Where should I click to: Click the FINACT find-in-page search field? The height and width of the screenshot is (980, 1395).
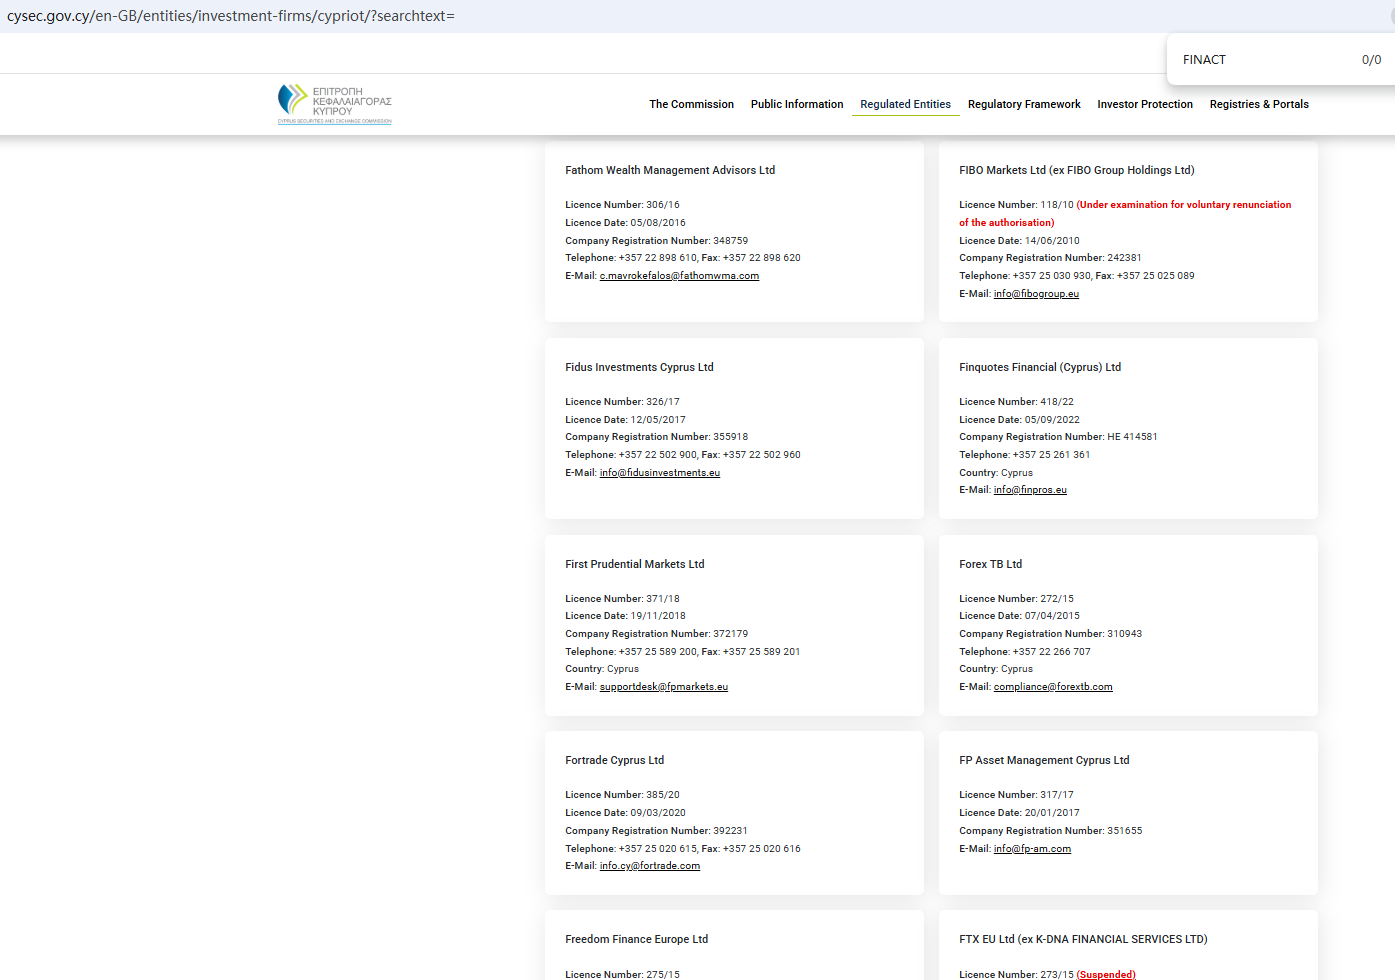point(1260,60)
